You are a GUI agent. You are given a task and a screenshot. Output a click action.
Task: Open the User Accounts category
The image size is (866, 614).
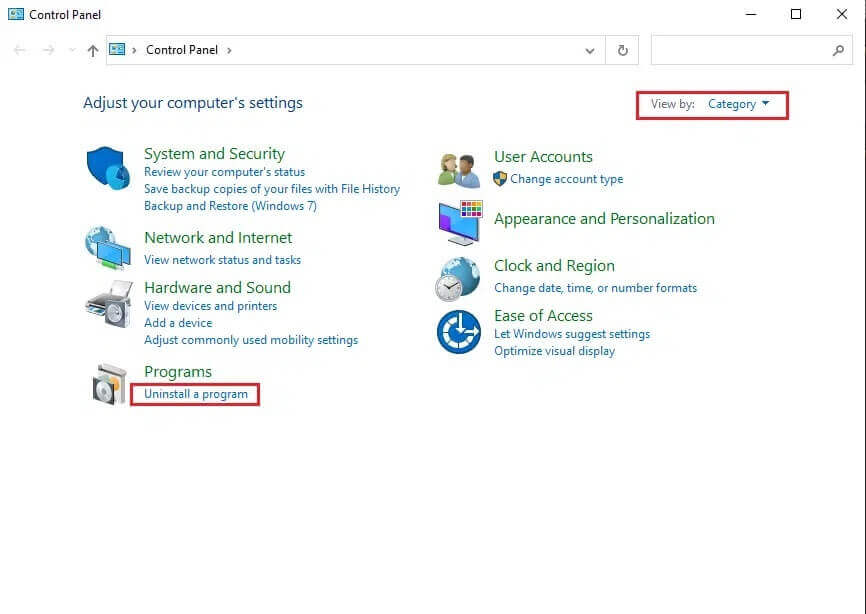543,157
